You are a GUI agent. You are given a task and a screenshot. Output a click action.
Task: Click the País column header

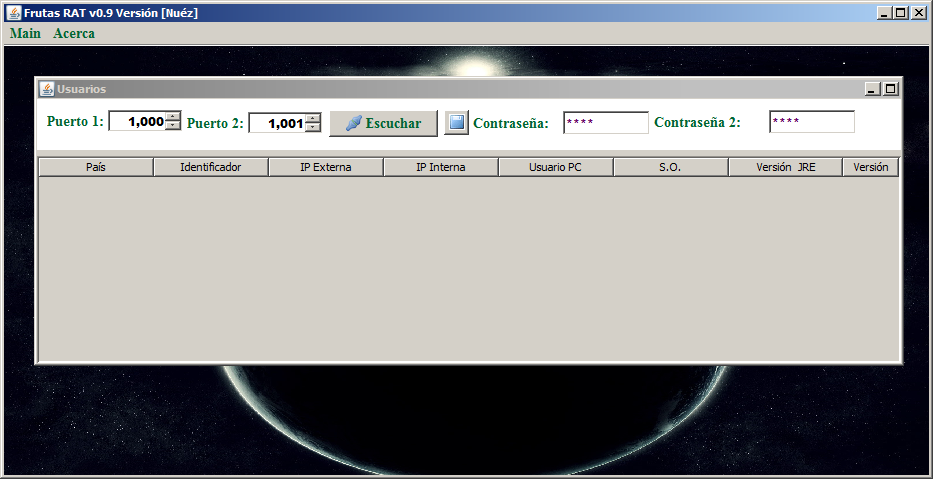(x=96, y=167)
